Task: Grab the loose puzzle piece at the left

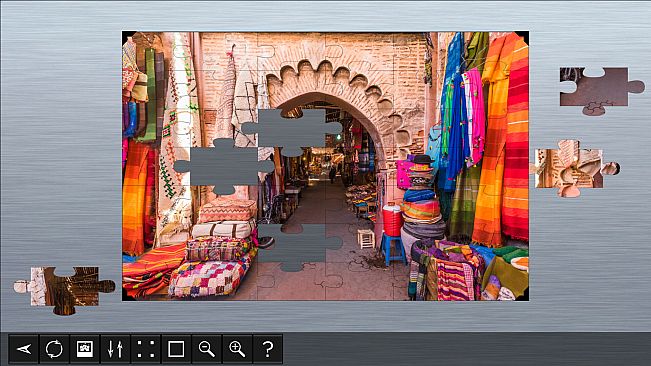Action: click(x=64, y=290)
